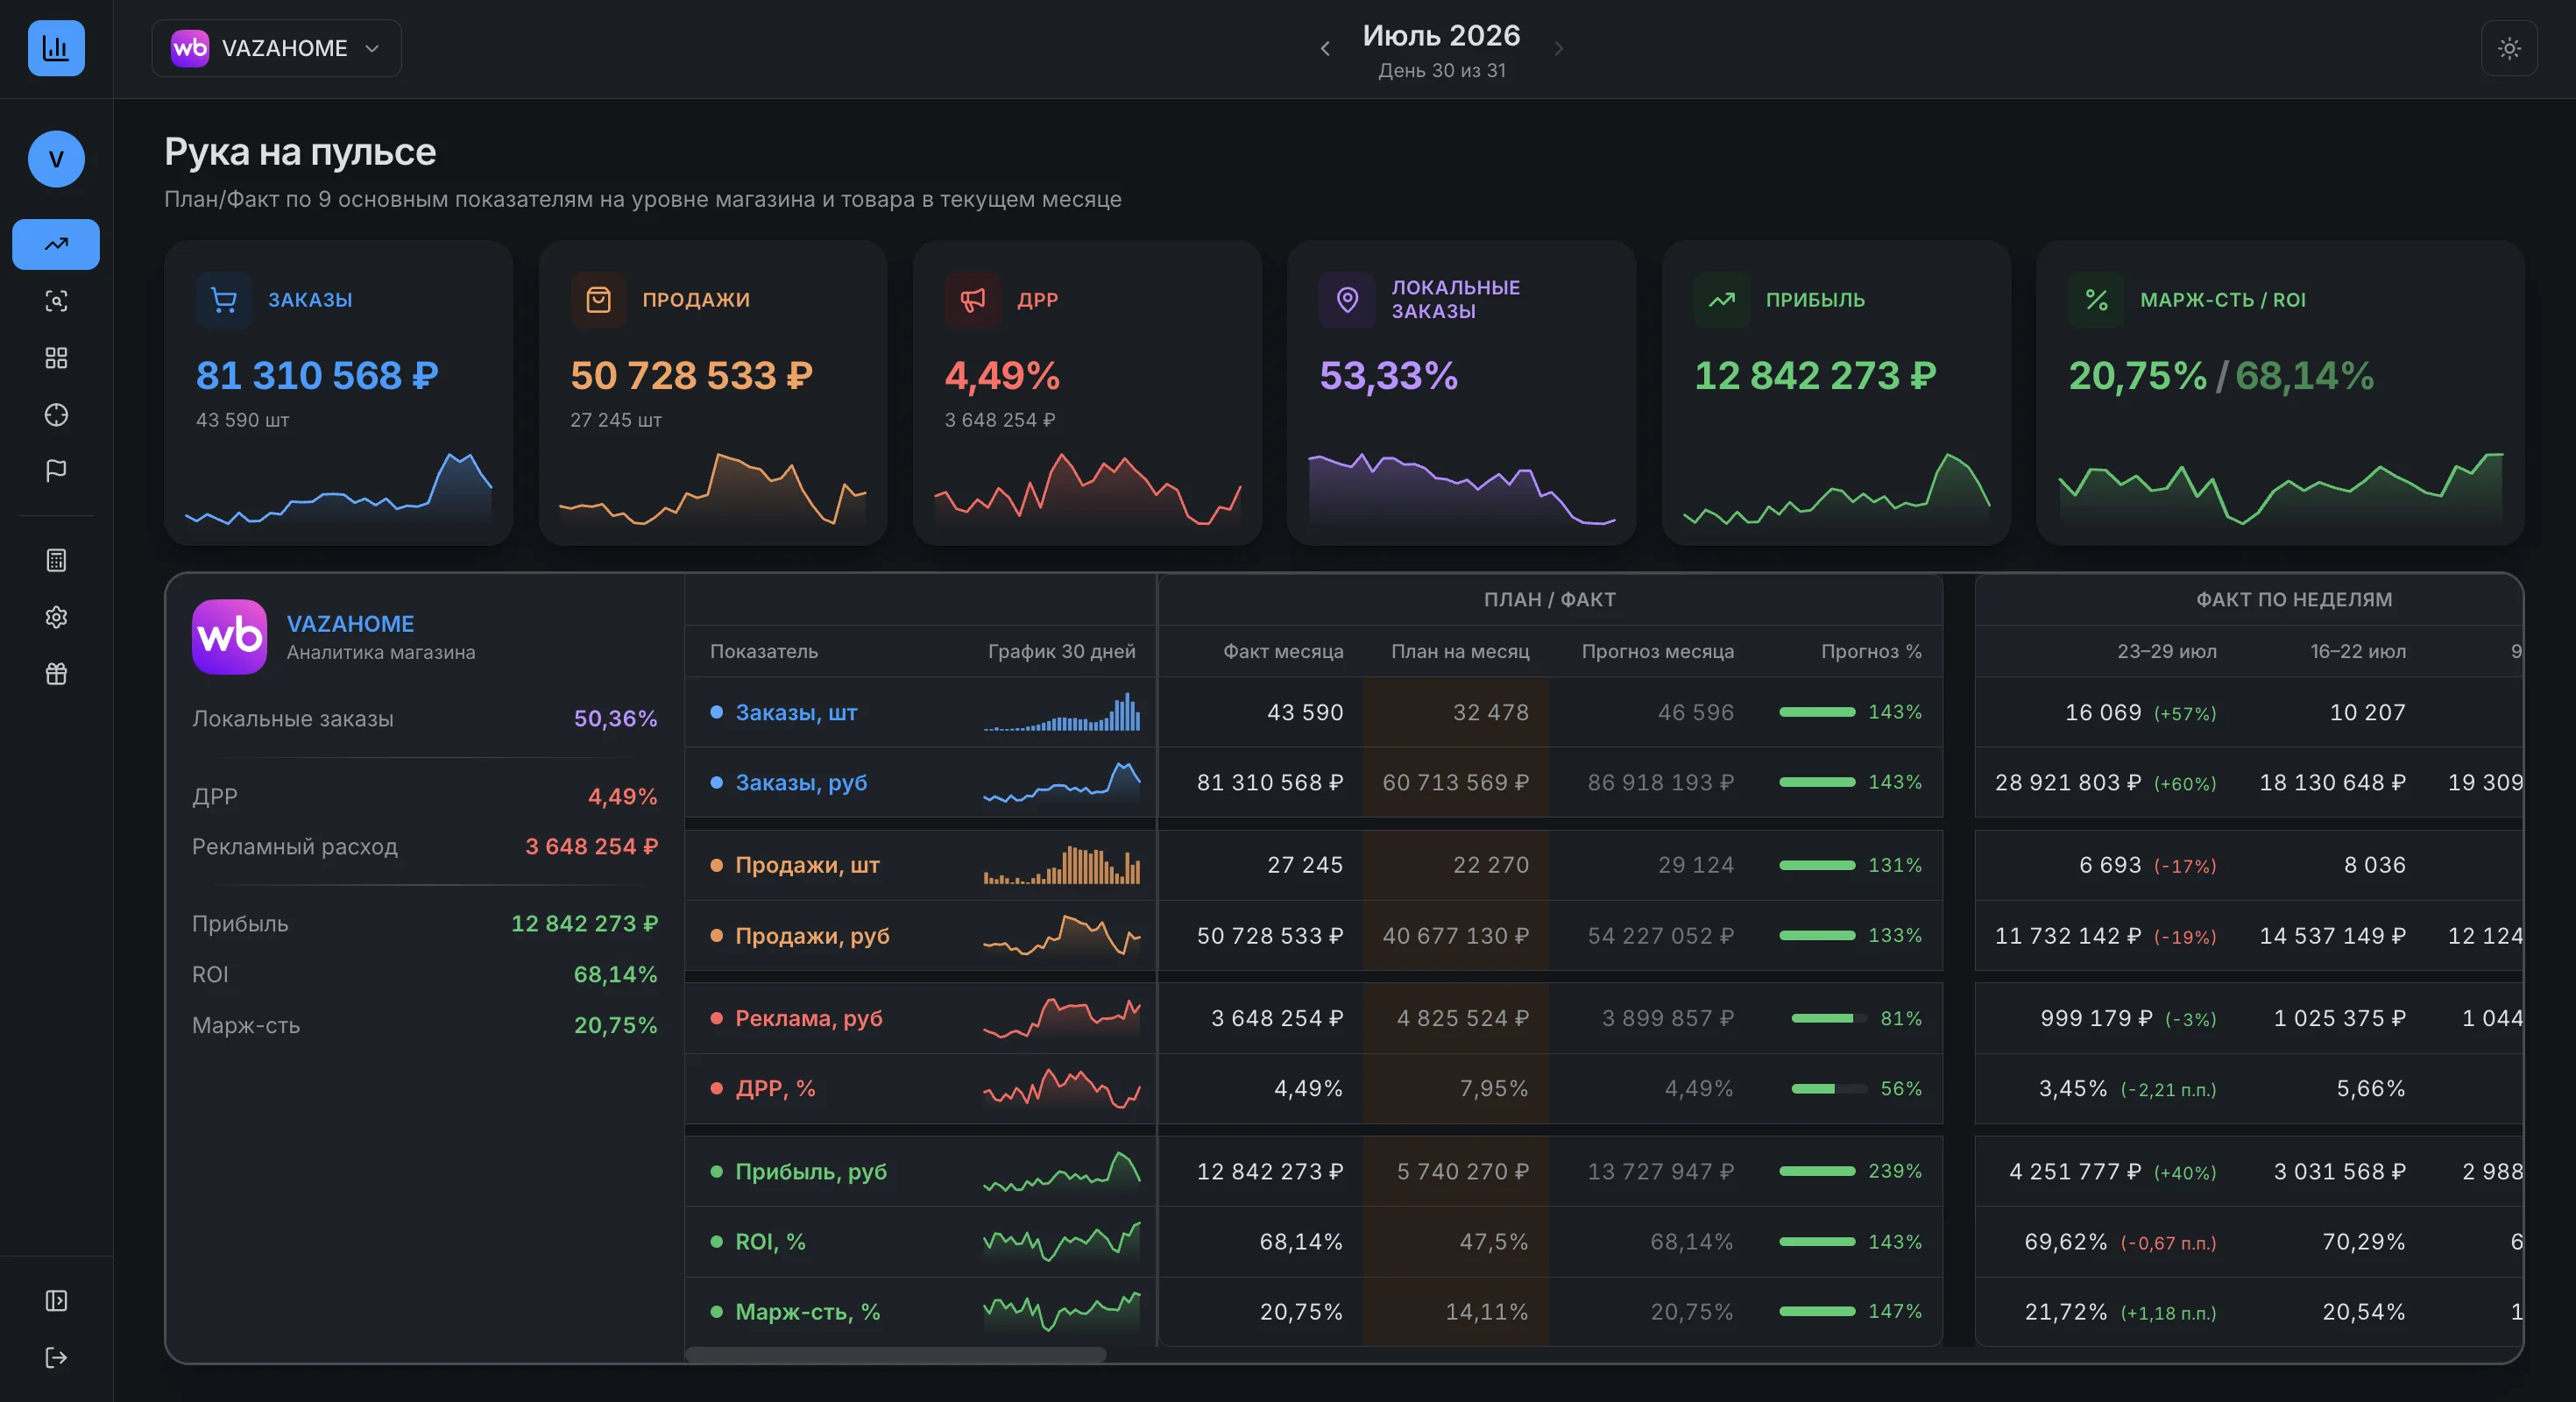The height and width of the screenshot is (1402, 2576).
Task: Click the График 30 дней column header
Action: pyautogui.click(x=1061, y=651)
